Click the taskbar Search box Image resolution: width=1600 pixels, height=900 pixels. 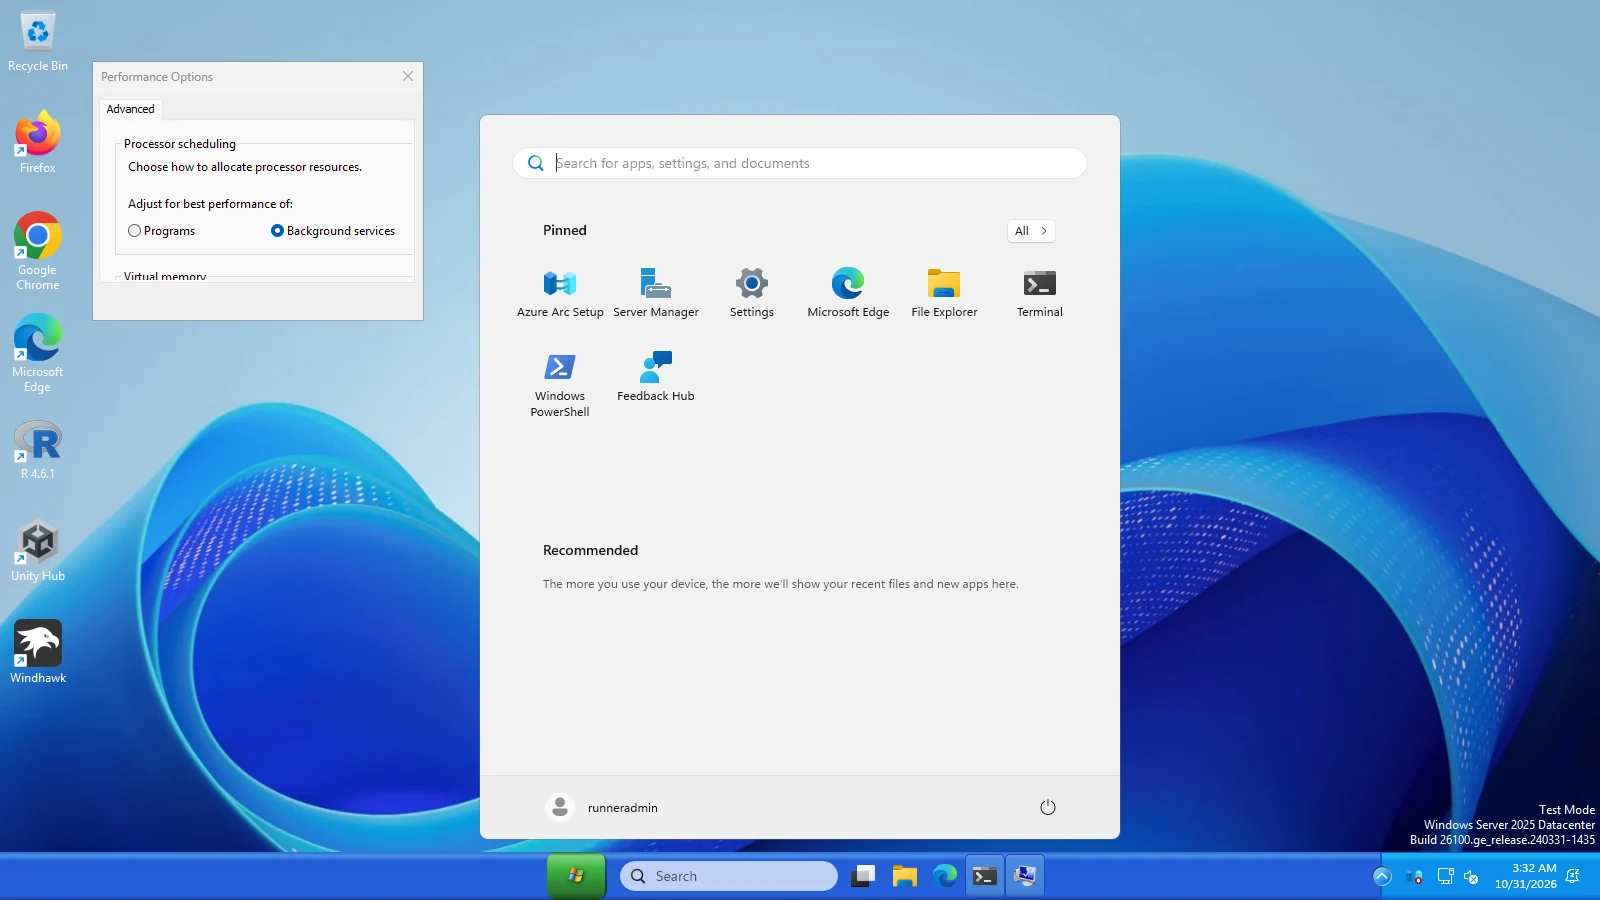tap(729, 876)
